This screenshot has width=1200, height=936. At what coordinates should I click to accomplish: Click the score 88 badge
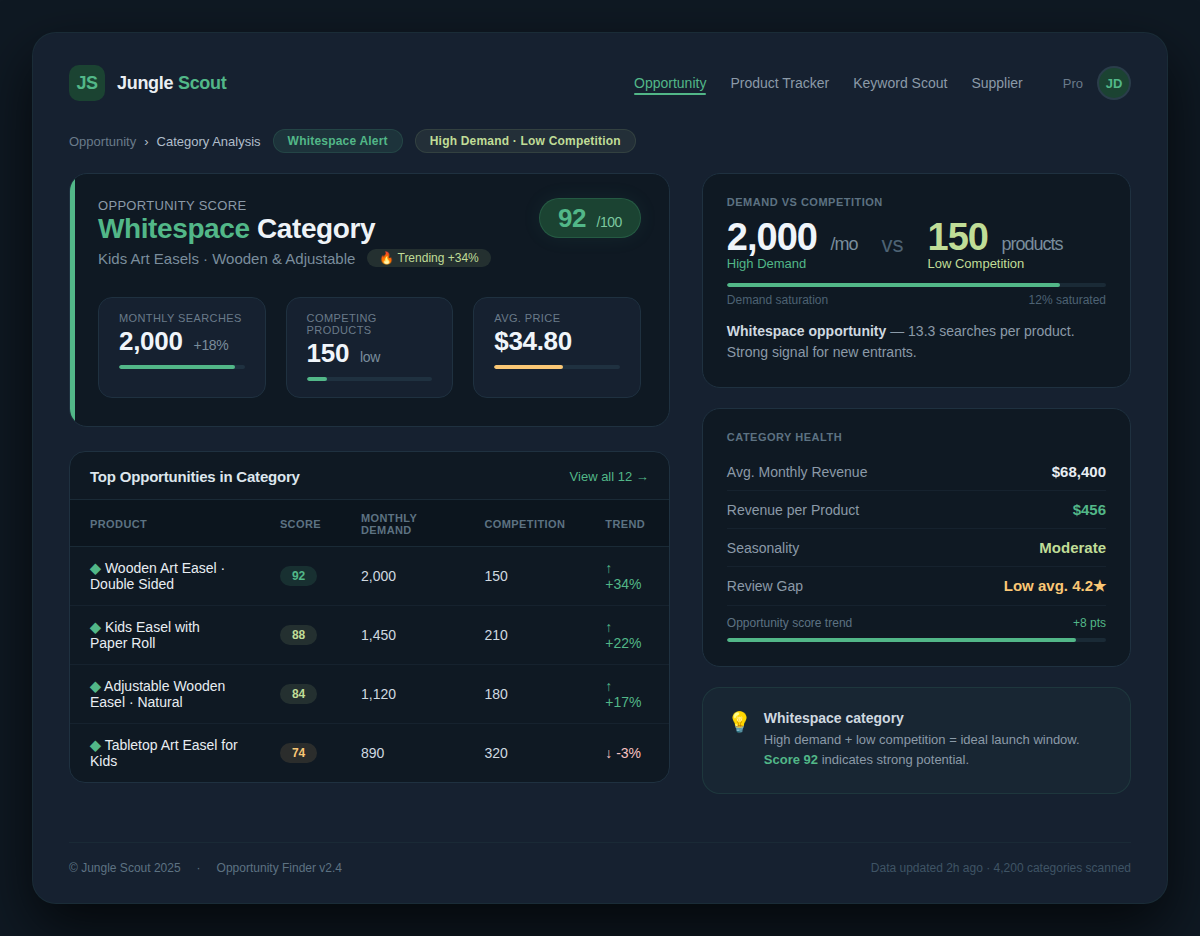point(298,635)
